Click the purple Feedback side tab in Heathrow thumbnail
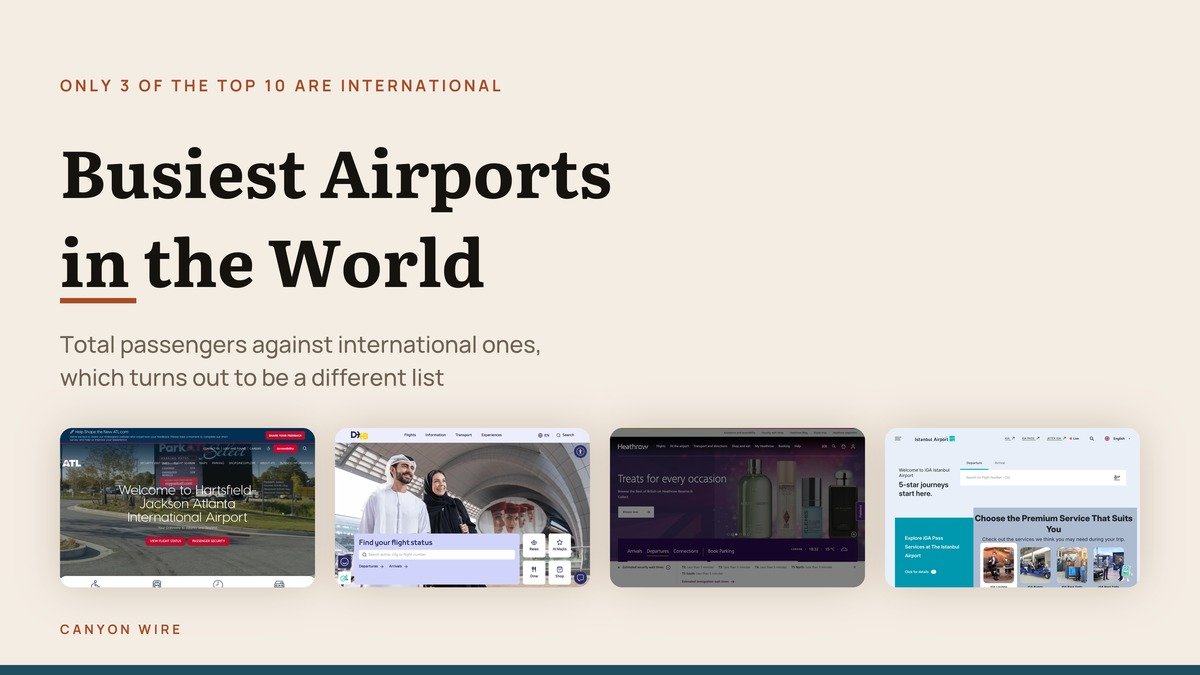This screenshot has width=1200, height=675. [x=861, y=511]
